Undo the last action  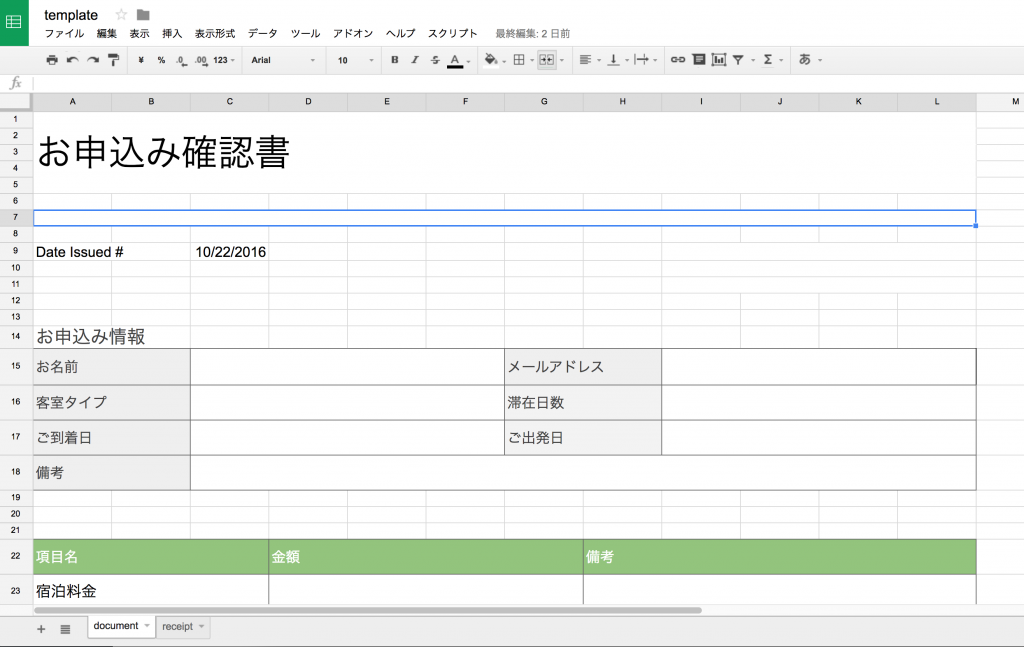[x=72, y=60]
